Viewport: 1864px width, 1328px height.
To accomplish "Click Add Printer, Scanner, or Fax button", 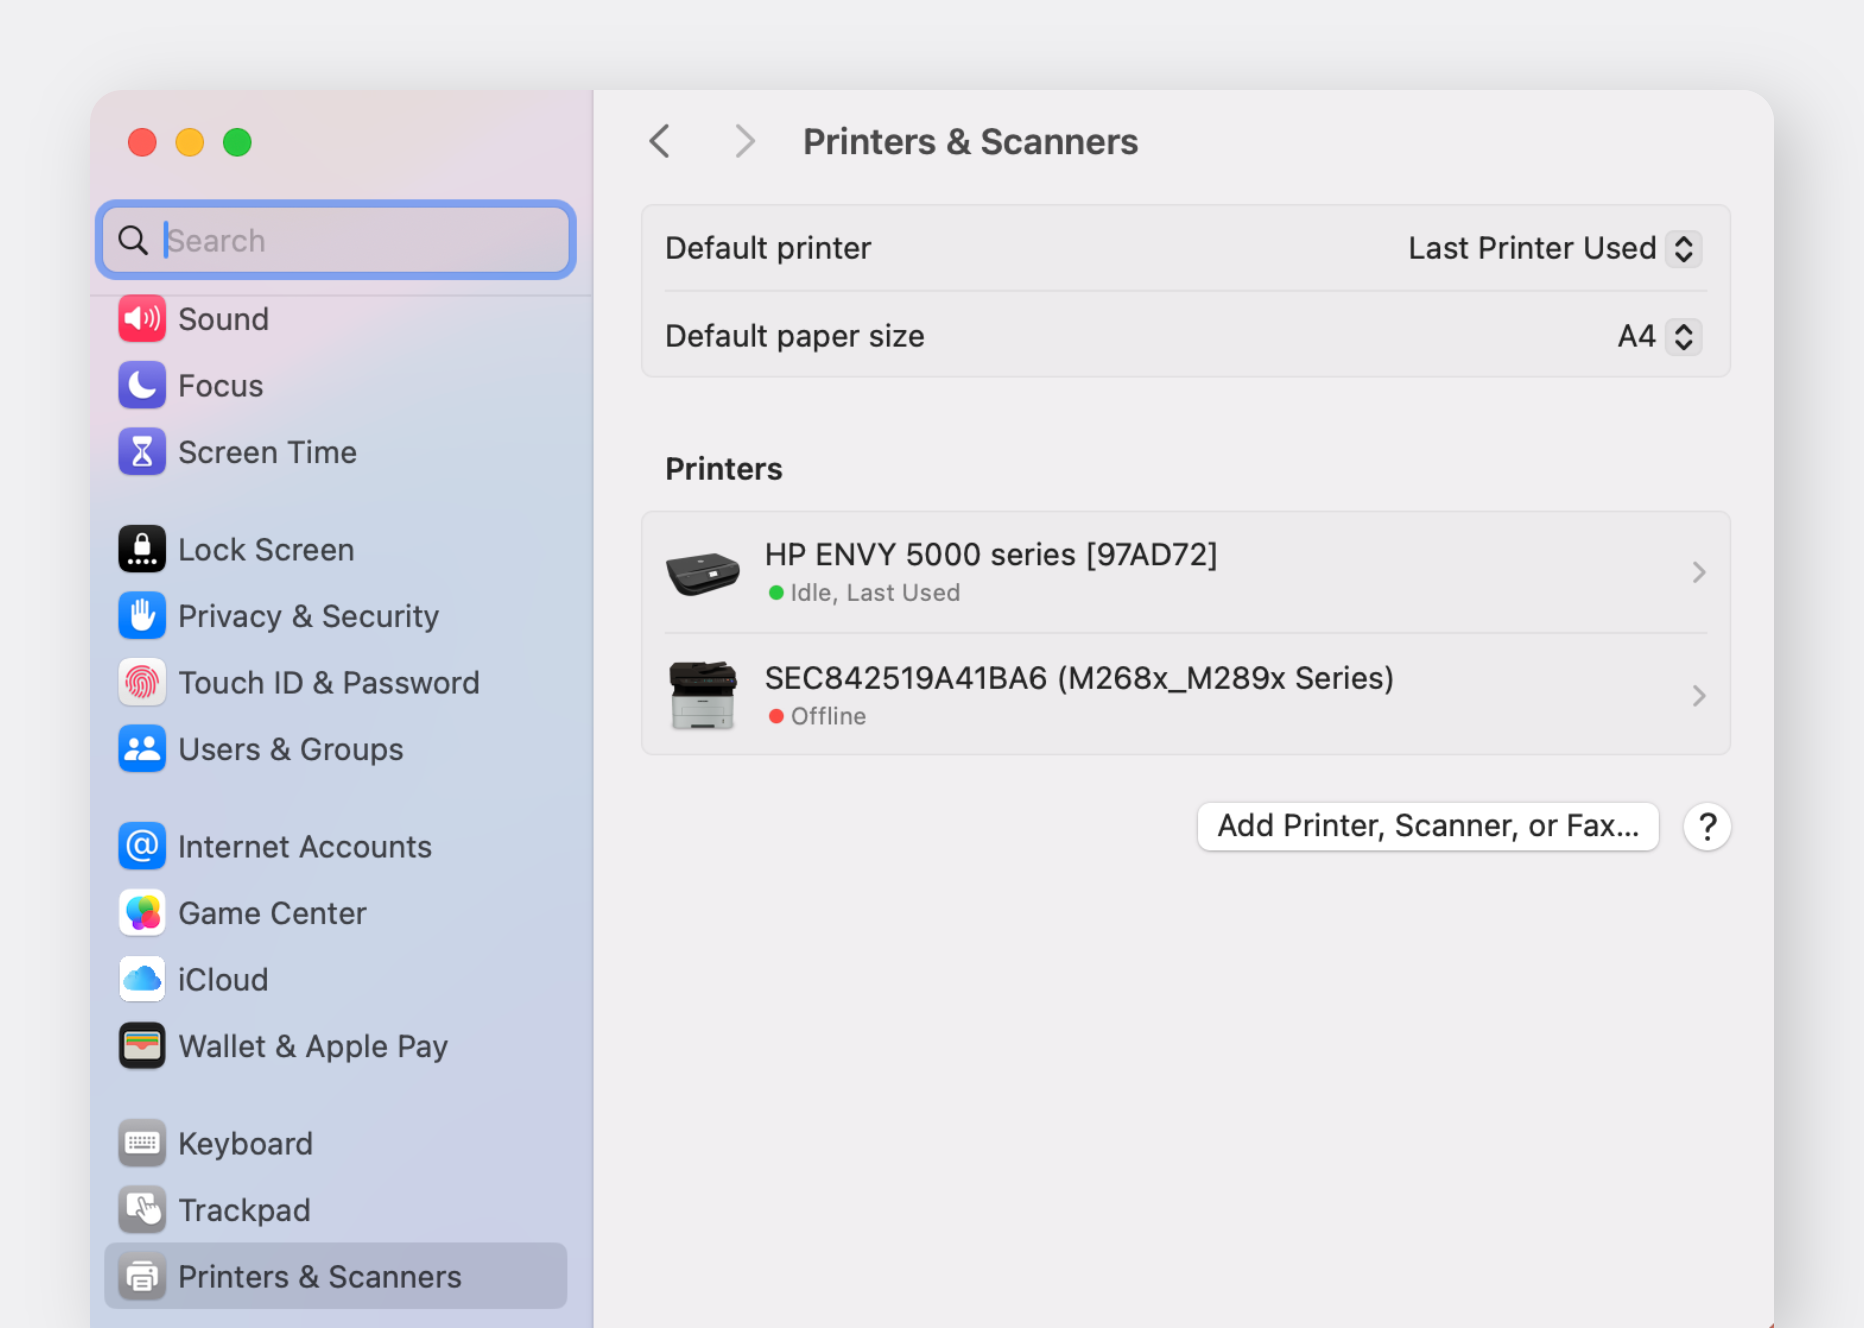I will pos(1427,826).
